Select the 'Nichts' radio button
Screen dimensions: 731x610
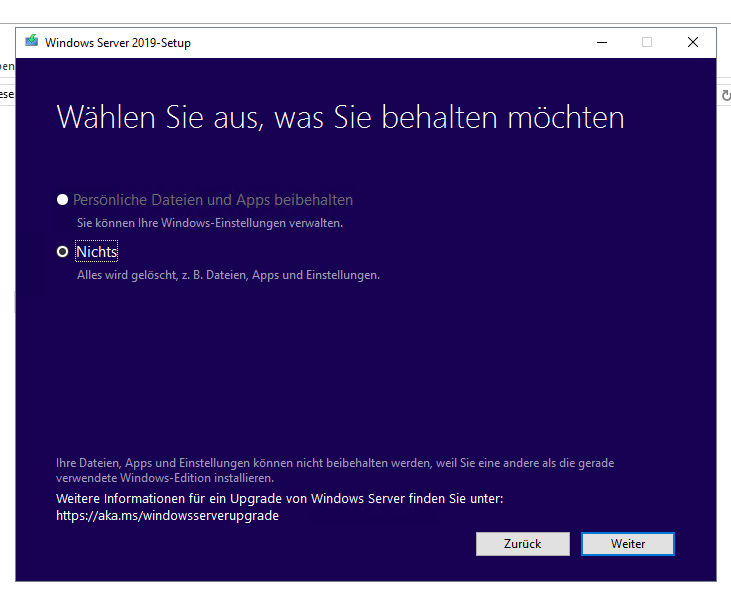[62, 252]
